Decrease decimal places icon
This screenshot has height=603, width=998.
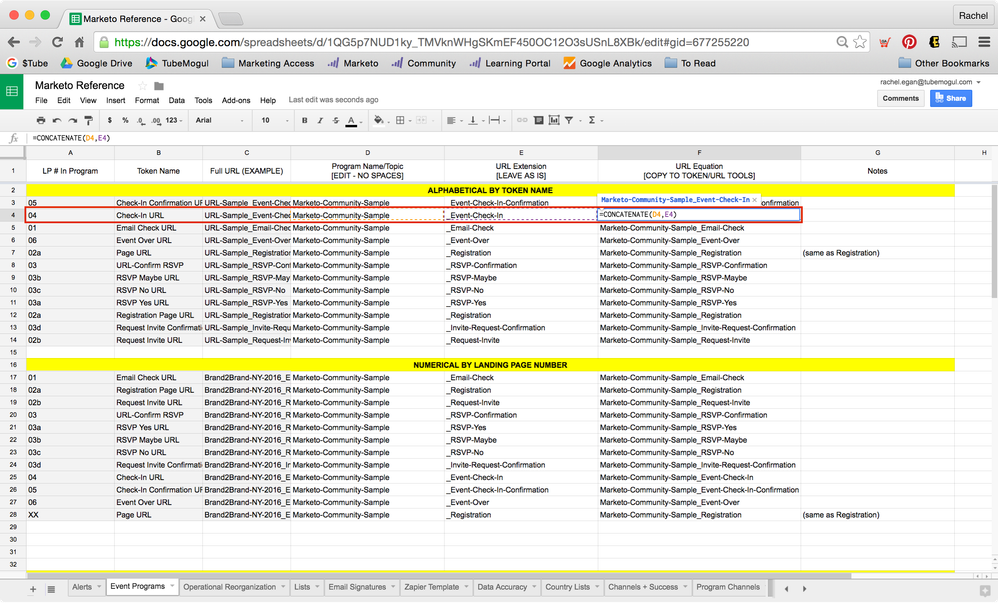[141, 120]
